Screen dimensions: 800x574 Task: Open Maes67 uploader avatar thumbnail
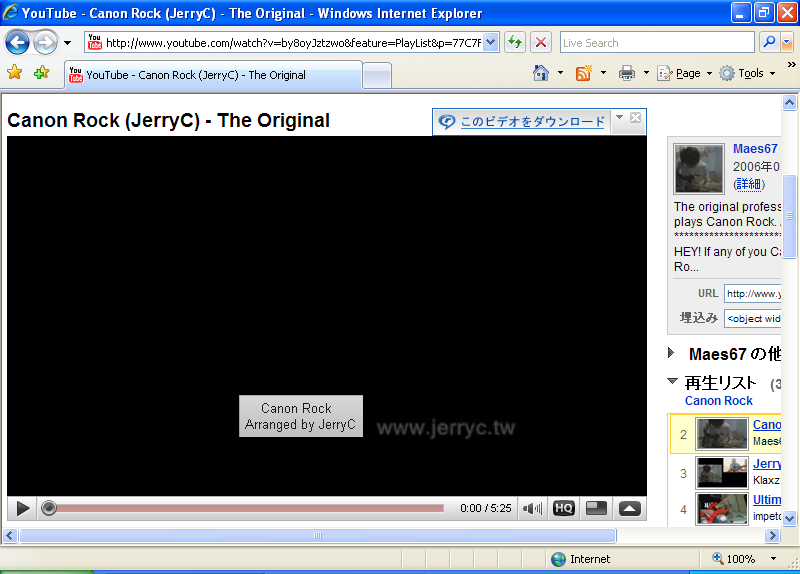tap(698, 169)
